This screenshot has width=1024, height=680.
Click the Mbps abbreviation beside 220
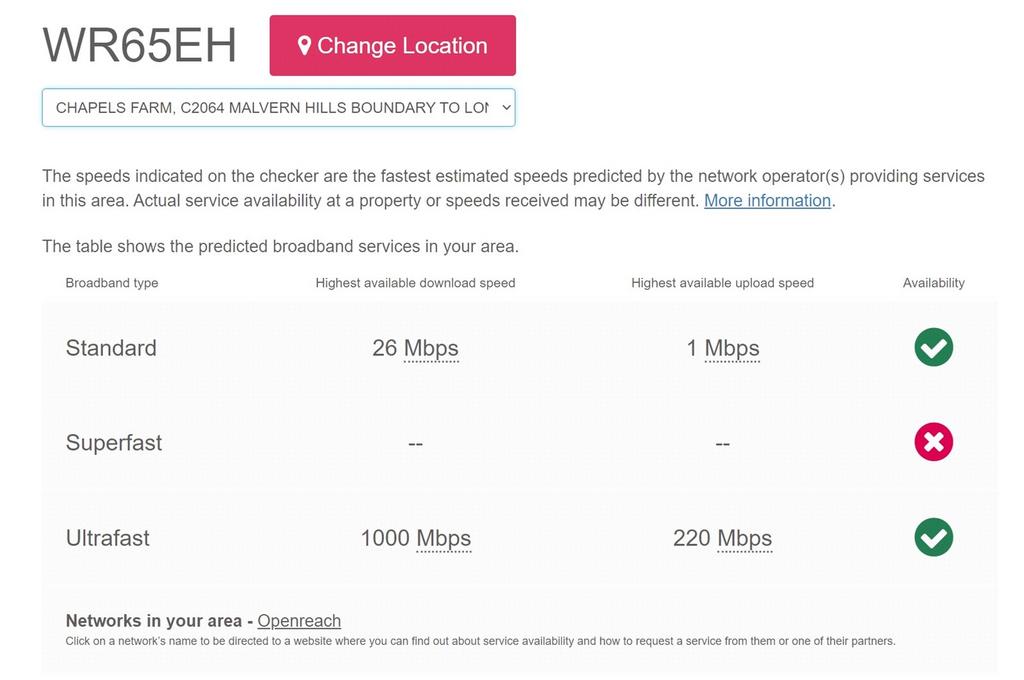pos(744,538)
